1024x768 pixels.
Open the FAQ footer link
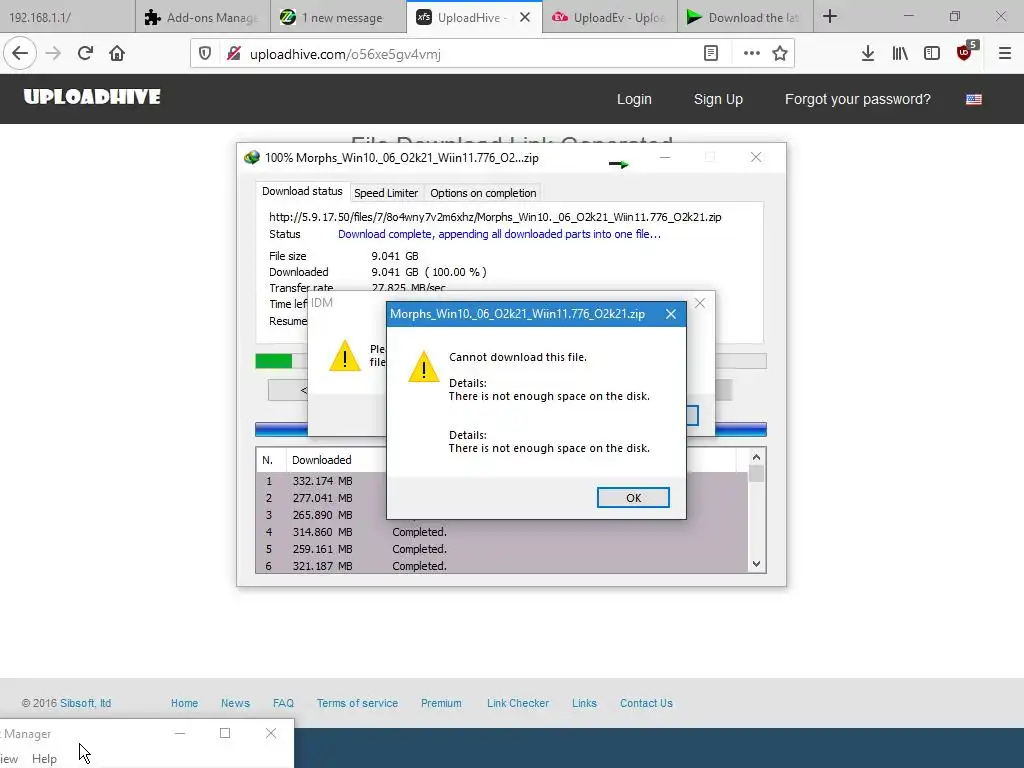(x=283, y=703)
